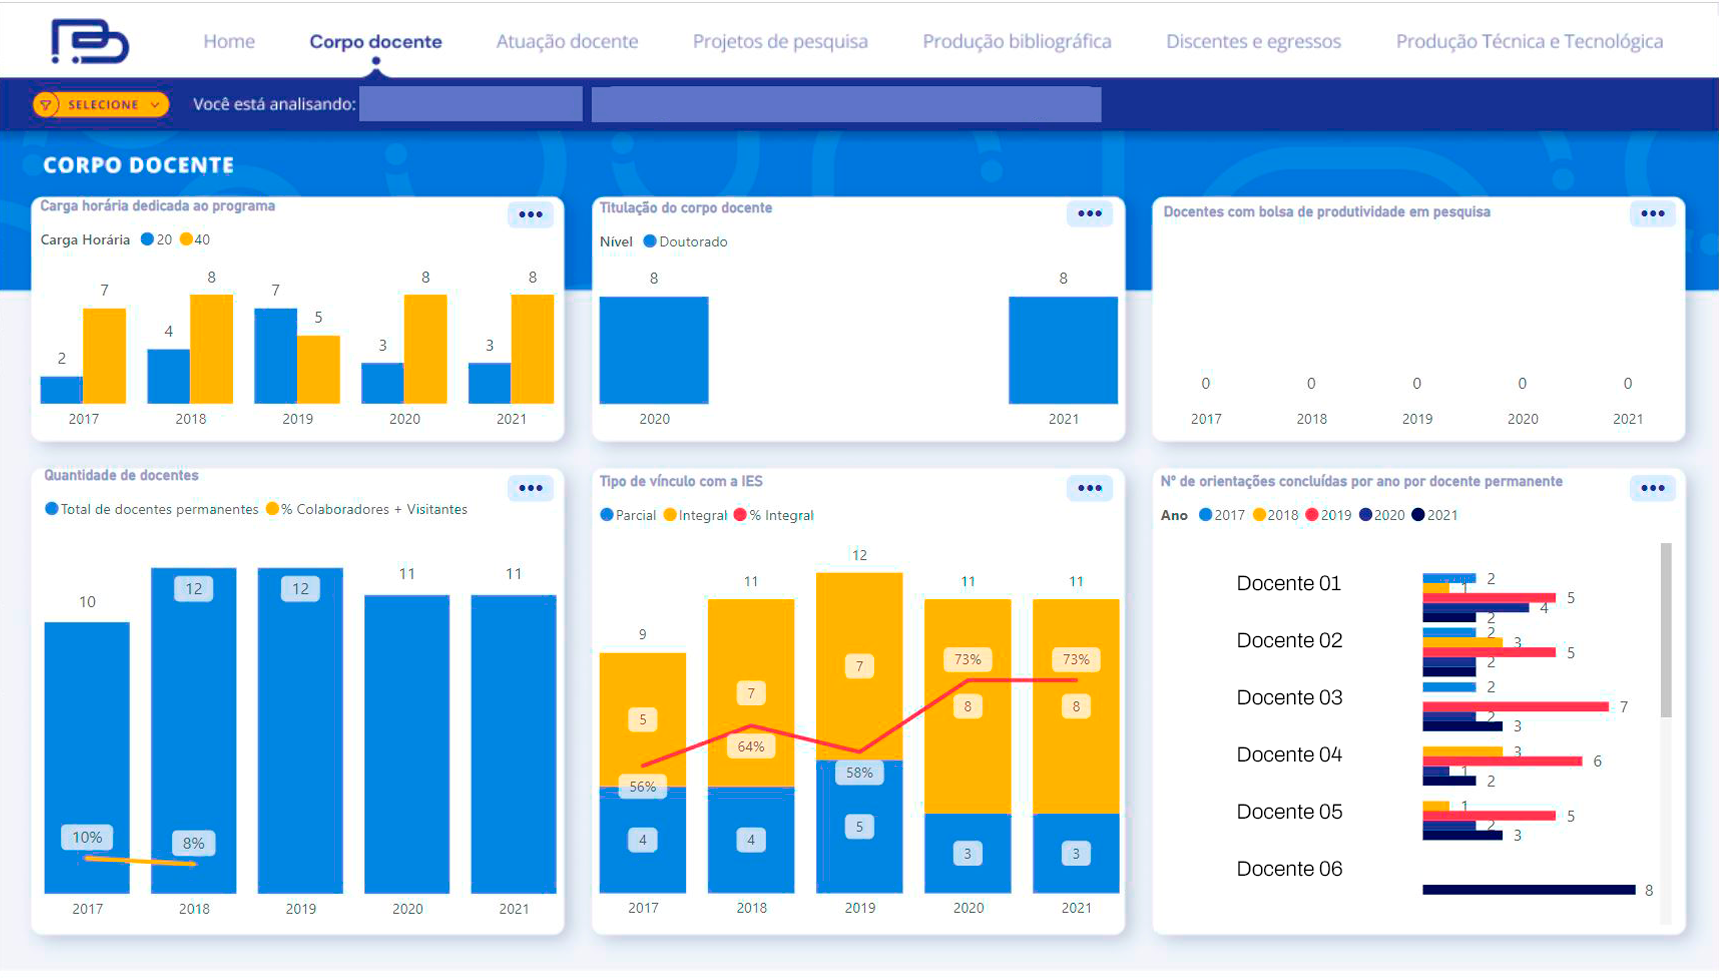The height and width of the screenshot is (978, 1719).
Task: Click CORPO DOCENTE page heading
Action: pyautogui.click(x=138, y=165)
